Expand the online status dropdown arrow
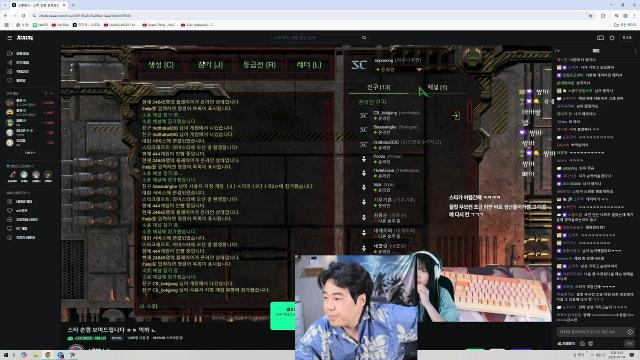Screen dimensions: 640x360 (x=419, y=70)
